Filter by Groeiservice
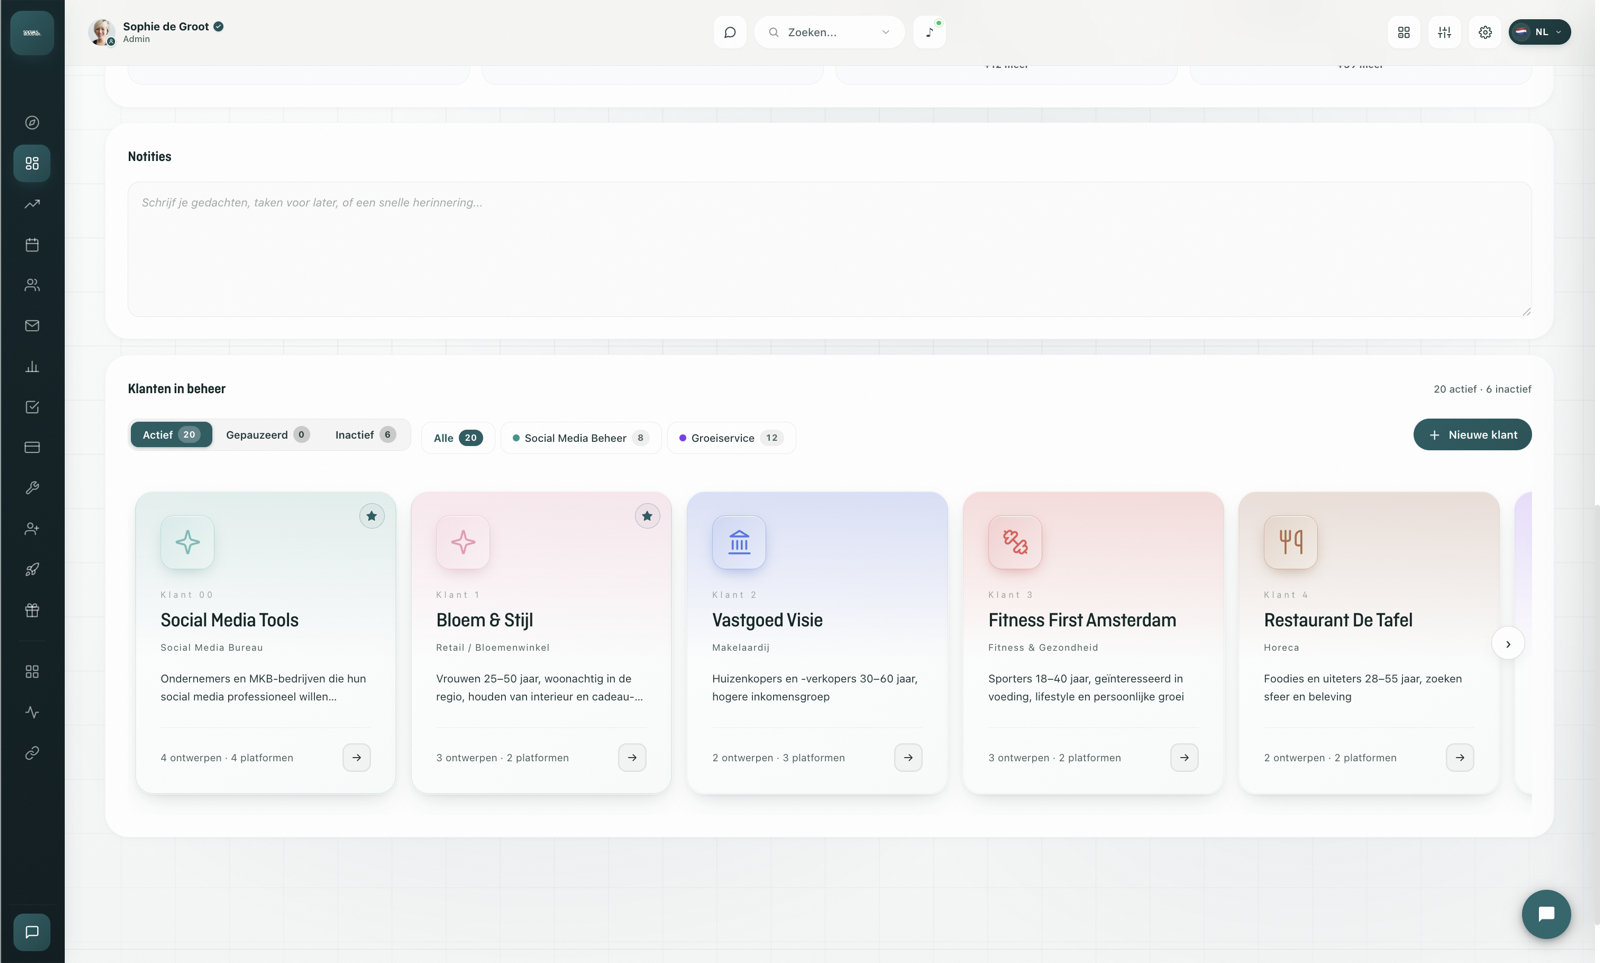Viewport: 1600px width, 963px height. [731, 438]
